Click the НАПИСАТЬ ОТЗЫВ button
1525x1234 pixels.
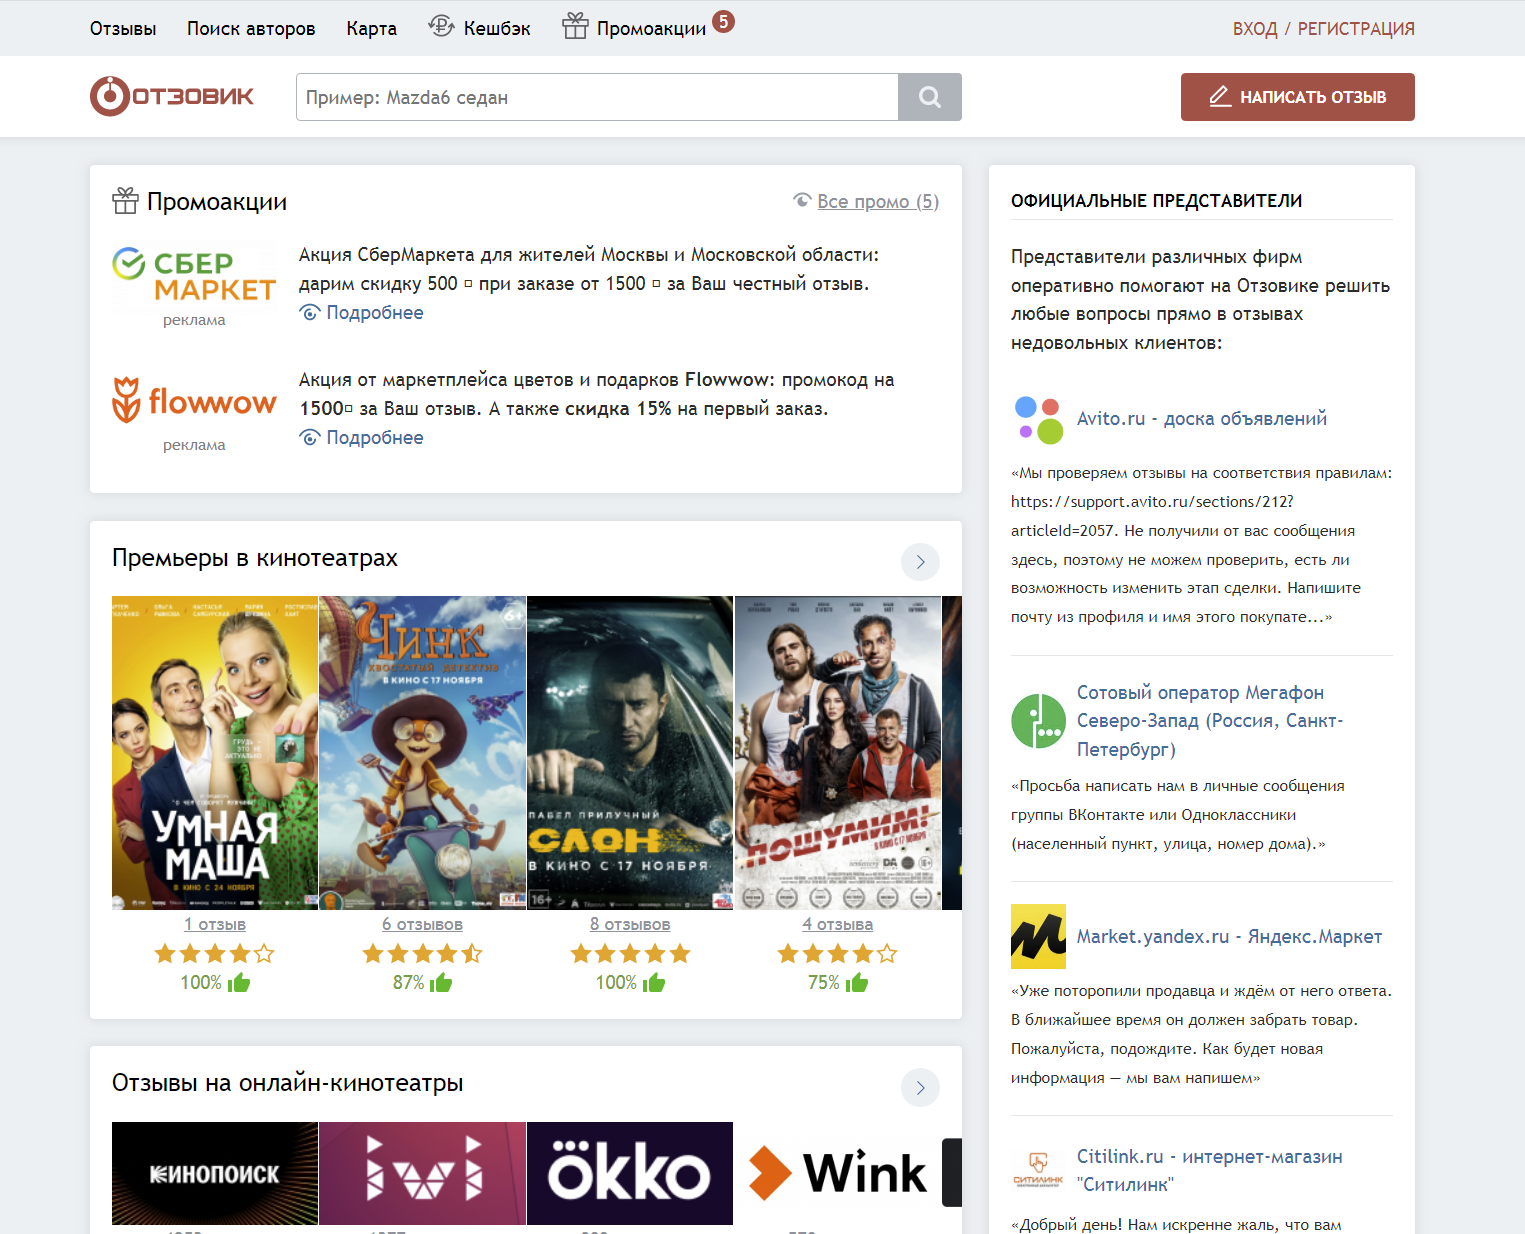click(x=1298, y=97)
